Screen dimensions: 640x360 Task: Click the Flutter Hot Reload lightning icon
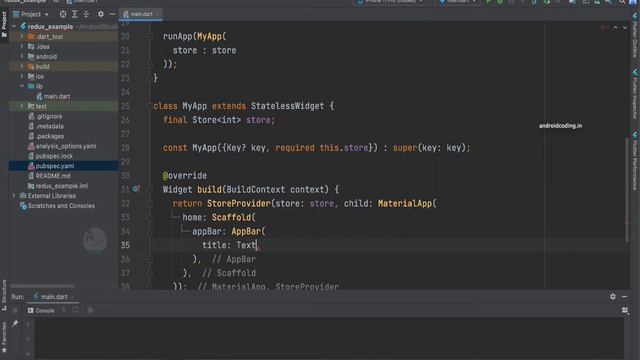pos(64,310)
